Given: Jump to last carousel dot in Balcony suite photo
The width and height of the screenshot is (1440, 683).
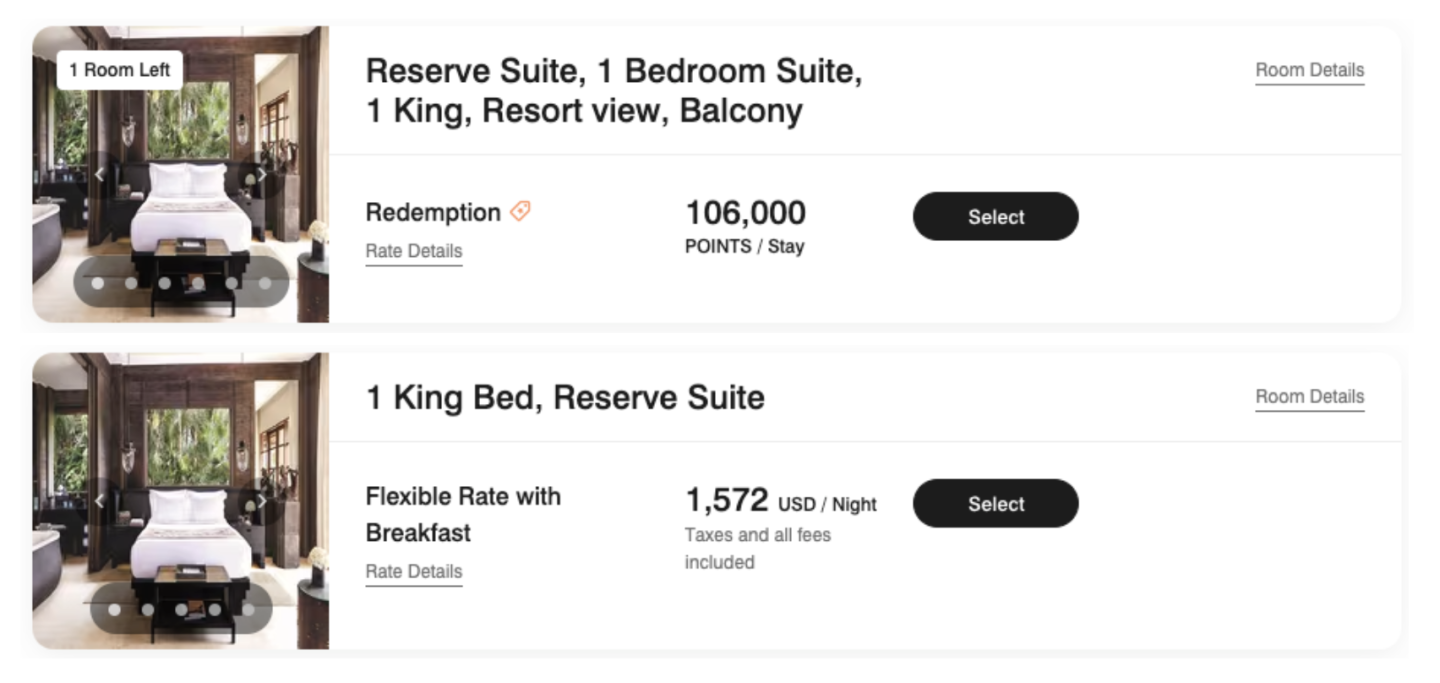Looking at the screenshot, I should click(x=265, y=283).
